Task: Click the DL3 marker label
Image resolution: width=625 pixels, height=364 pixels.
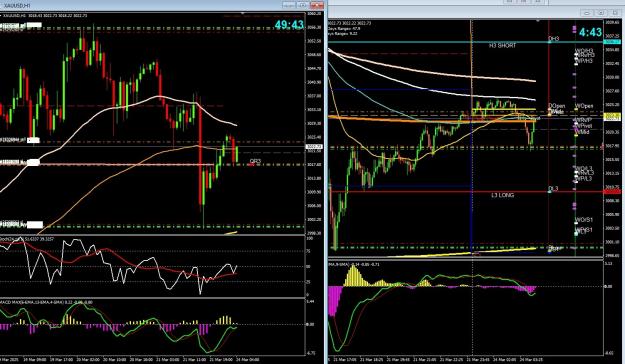Action: tap(553, 188)
